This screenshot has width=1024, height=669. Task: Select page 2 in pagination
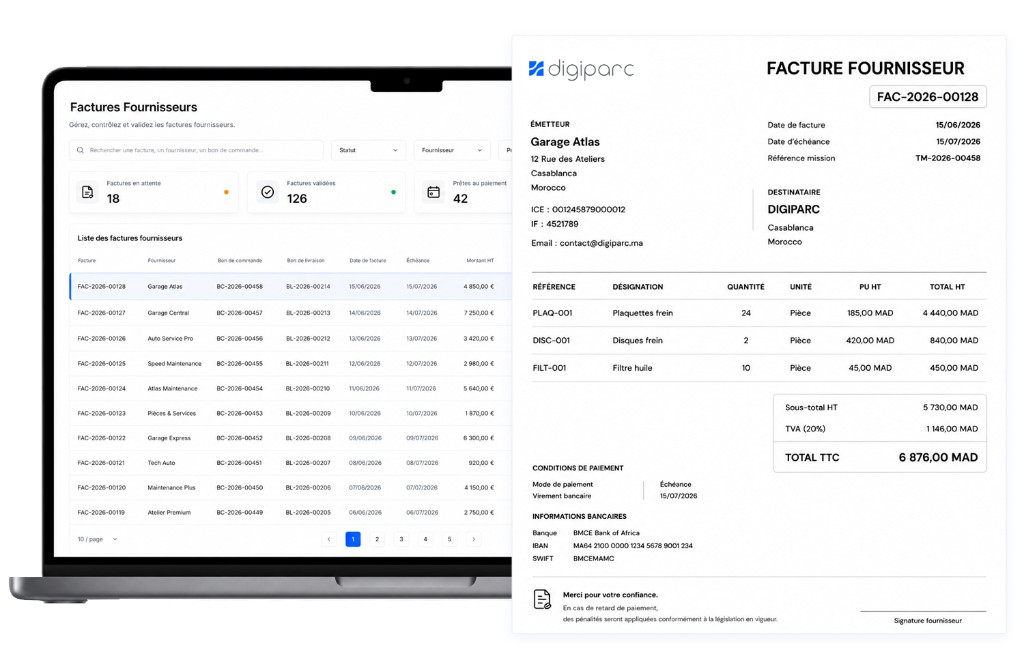377,540
